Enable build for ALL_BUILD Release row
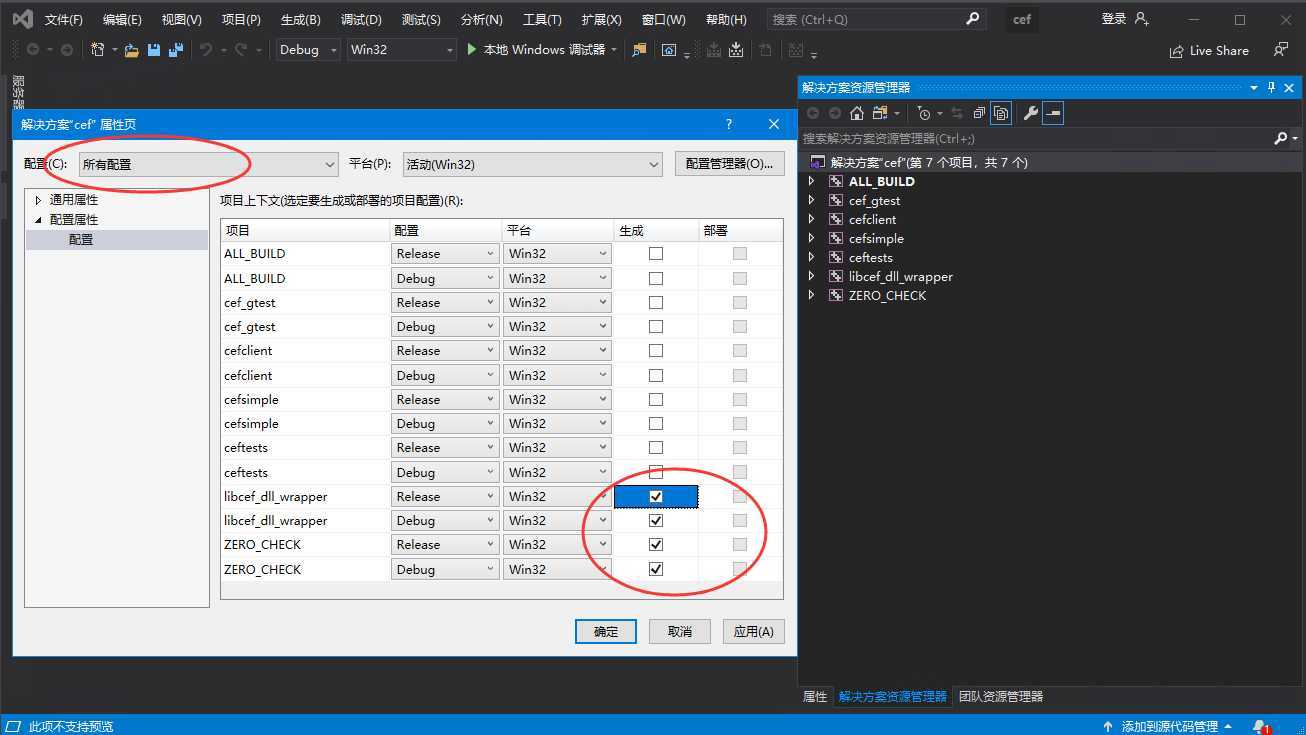The image size is (1306, 735). click(x=656, y=254)
